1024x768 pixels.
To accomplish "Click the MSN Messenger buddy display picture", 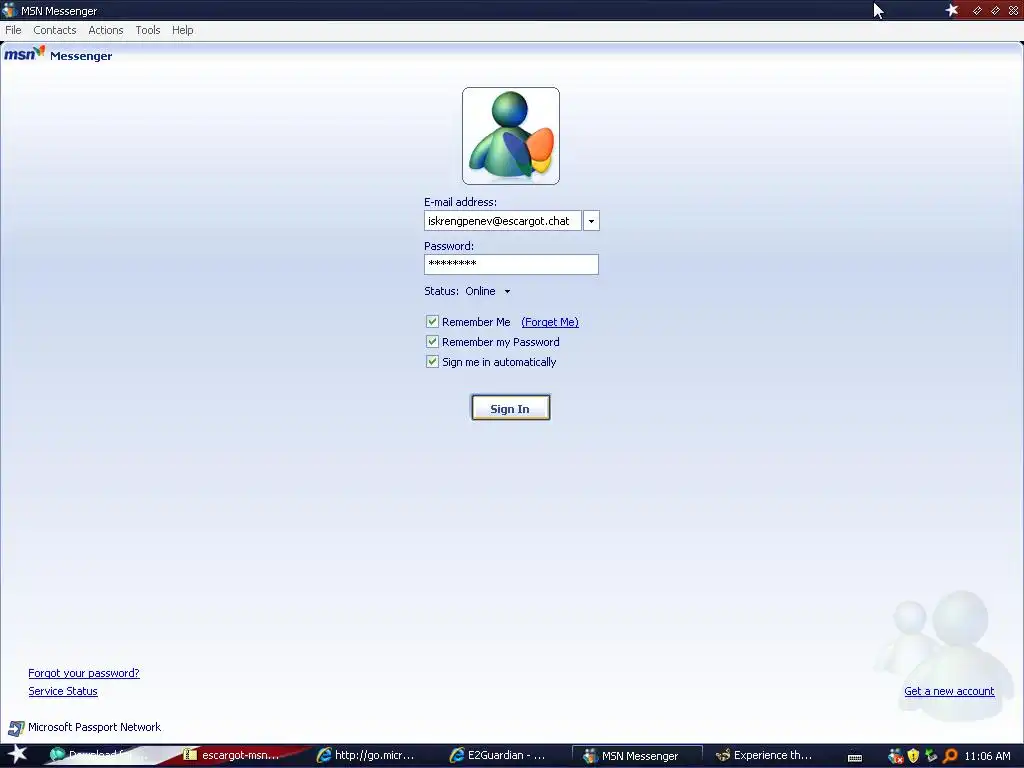I will (x=511, y=136).
